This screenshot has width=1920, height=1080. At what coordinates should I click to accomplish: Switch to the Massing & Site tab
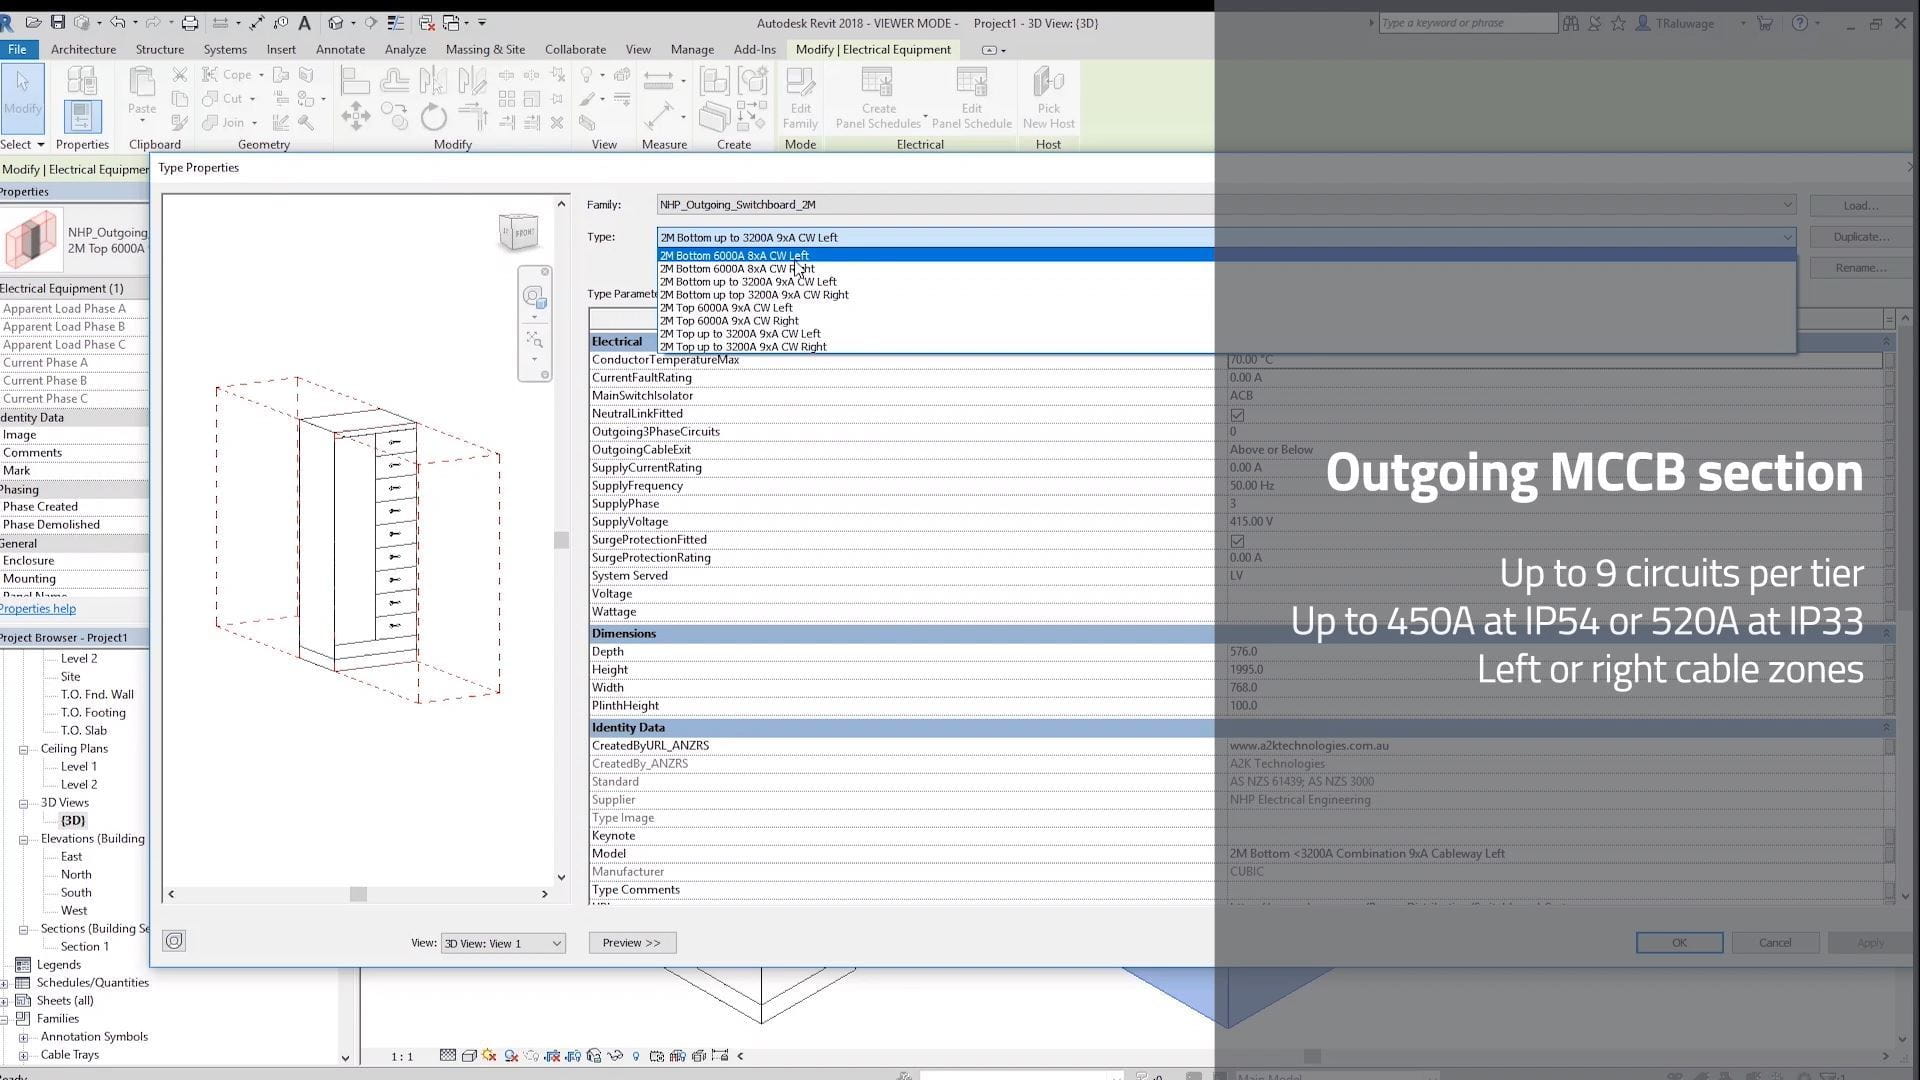tap(485, 49)
